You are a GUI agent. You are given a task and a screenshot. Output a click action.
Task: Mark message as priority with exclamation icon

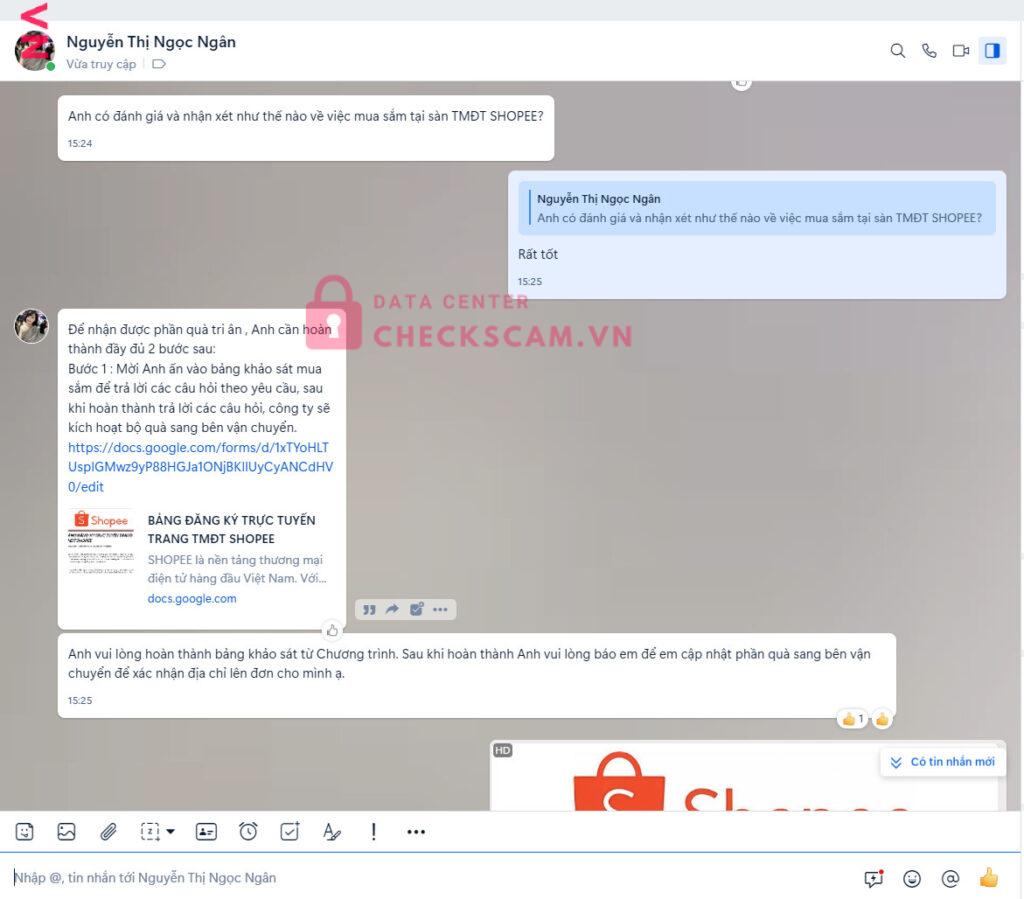(373, 831)
